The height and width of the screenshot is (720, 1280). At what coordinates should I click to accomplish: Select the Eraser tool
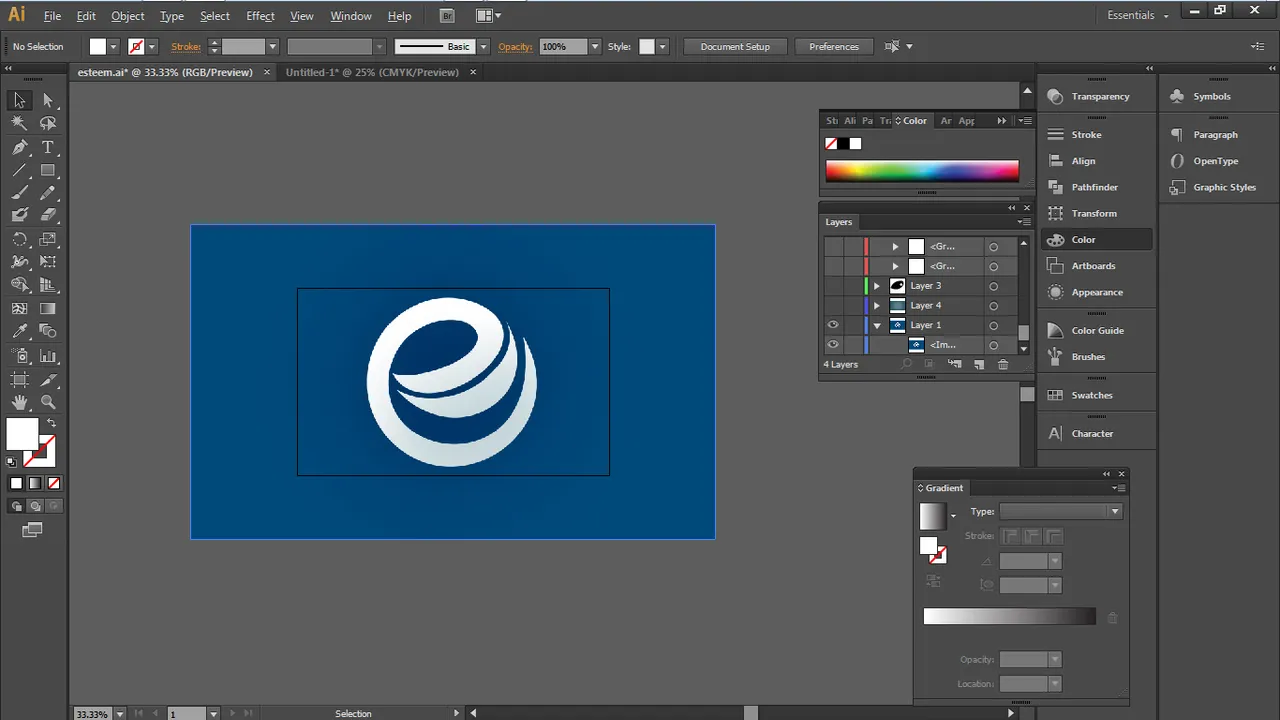tap(48, 215)
